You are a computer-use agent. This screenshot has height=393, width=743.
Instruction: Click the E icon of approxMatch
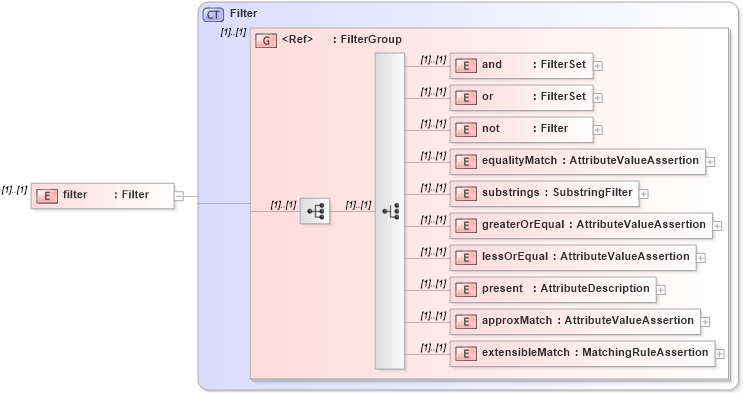click(x=466, y=322)
